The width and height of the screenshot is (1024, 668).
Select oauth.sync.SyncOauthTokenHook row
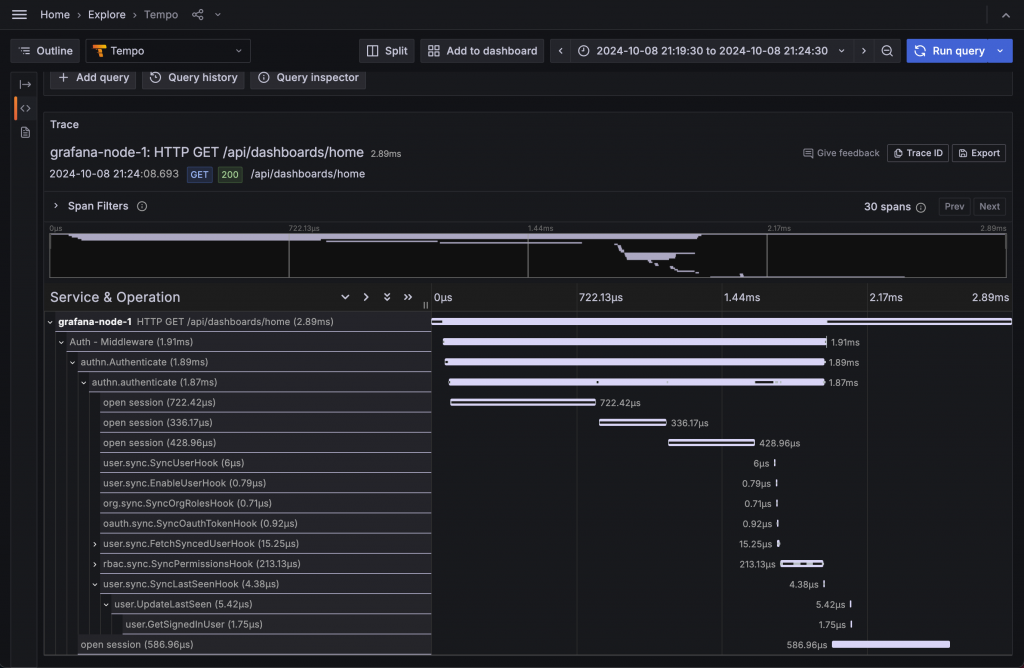pos(266,524)
